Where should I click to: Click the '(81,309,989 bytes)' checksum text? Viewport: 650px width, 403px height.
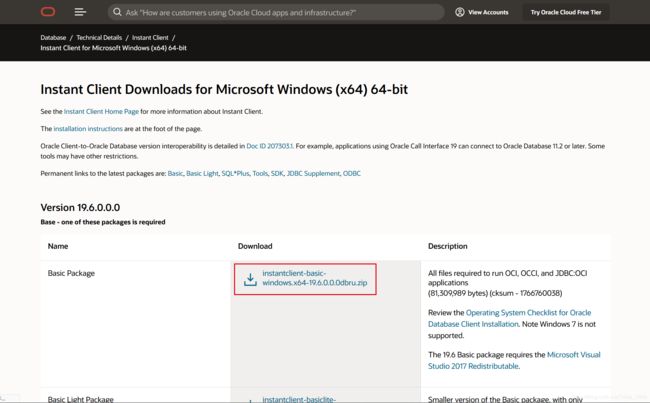(495, 293)
